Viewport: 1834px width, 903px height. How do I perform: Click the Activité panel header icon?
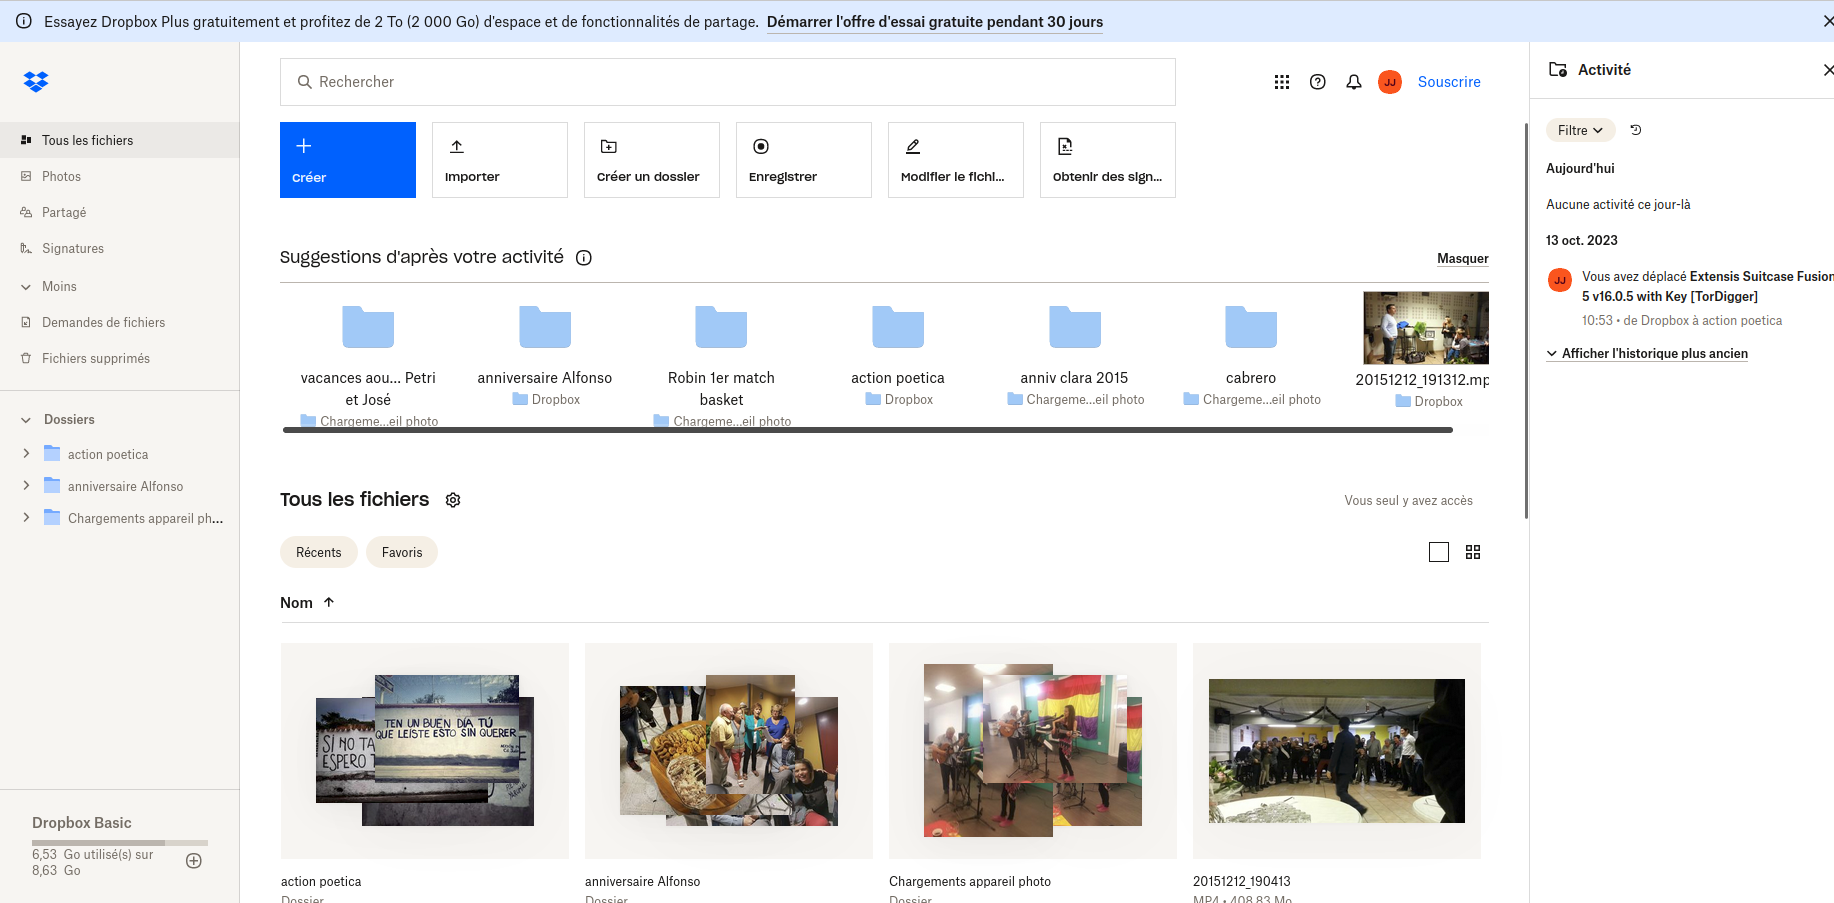pos(1558,70)
